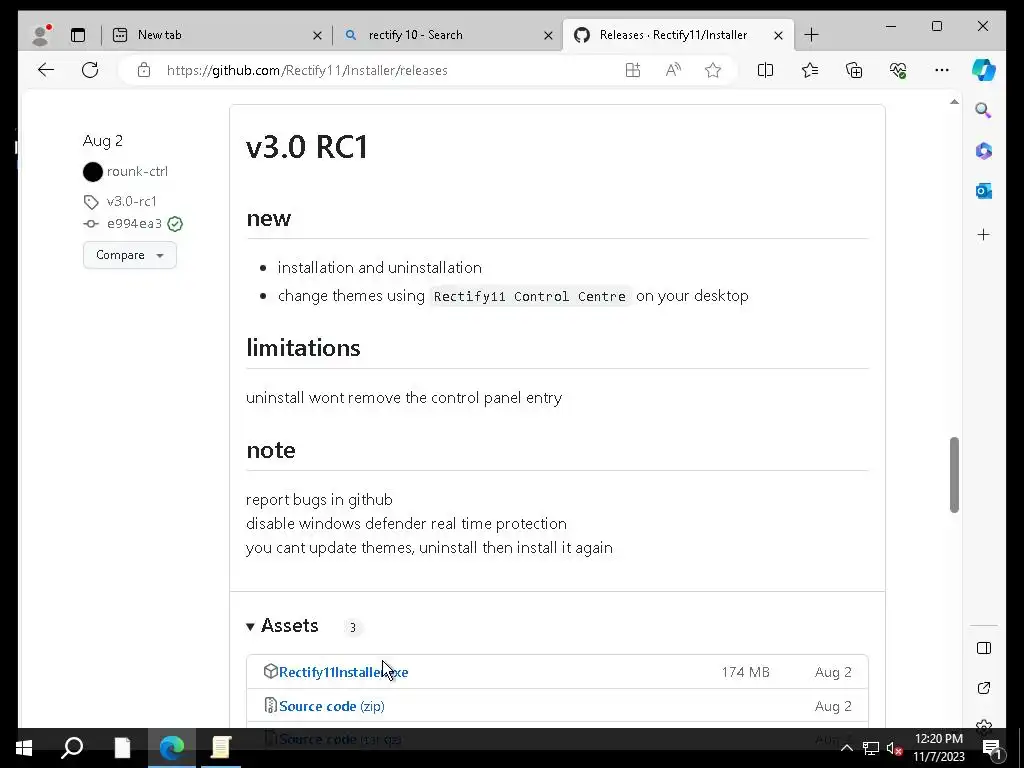Screen dimensions: 1024x768
Task: Add this page to favorites
Action: tap(713, 70)
